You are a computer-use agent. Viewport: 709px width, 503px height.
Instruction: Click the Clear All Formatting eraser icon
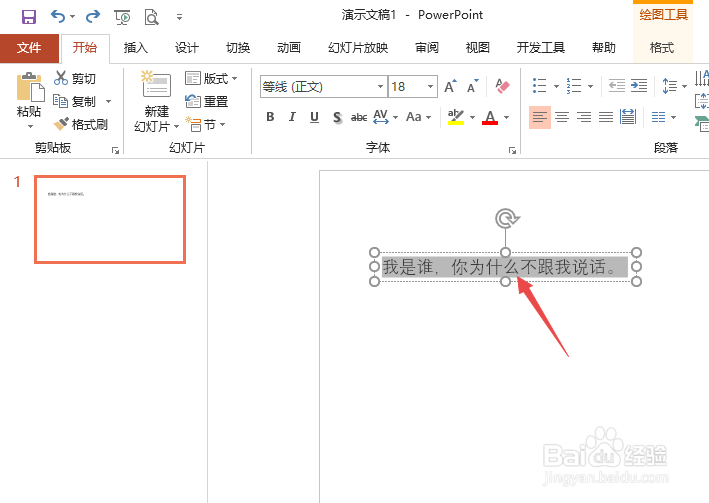click(x=502, y=86)
